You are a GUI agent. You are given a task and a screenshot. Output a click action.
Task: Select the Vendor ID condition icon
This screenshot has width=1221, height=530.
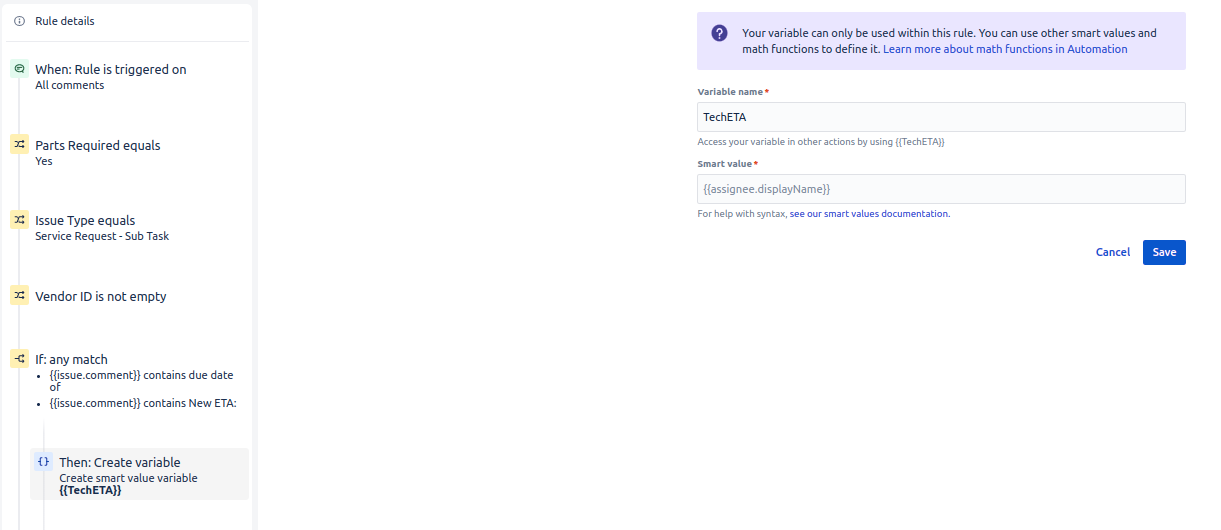point(19,296)
